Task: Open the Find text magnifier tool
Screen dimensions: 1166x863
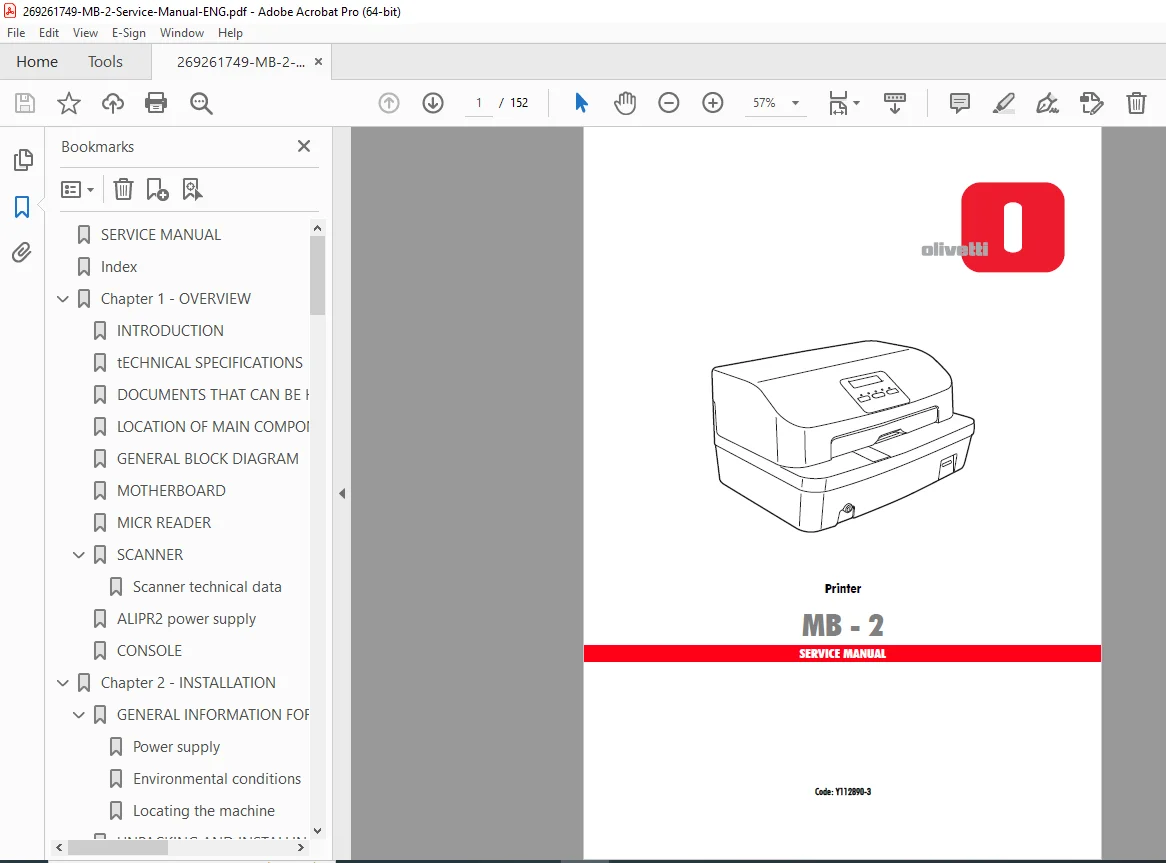Action: [201, 103]
